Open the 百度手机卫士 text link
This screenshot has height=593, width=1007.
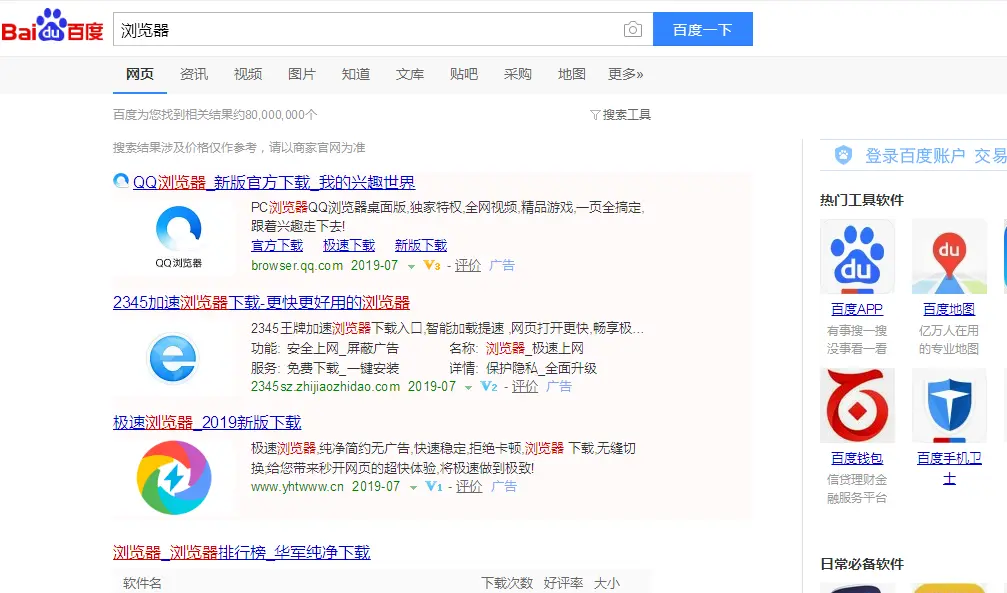[949, 468]
